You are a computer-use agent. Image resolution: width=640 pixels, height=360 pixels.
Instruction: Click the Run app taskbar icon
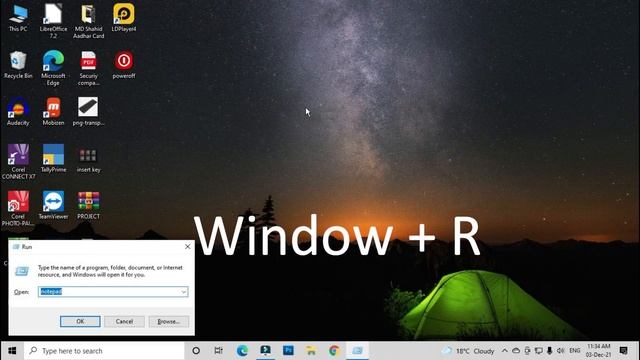pos(358,351)
